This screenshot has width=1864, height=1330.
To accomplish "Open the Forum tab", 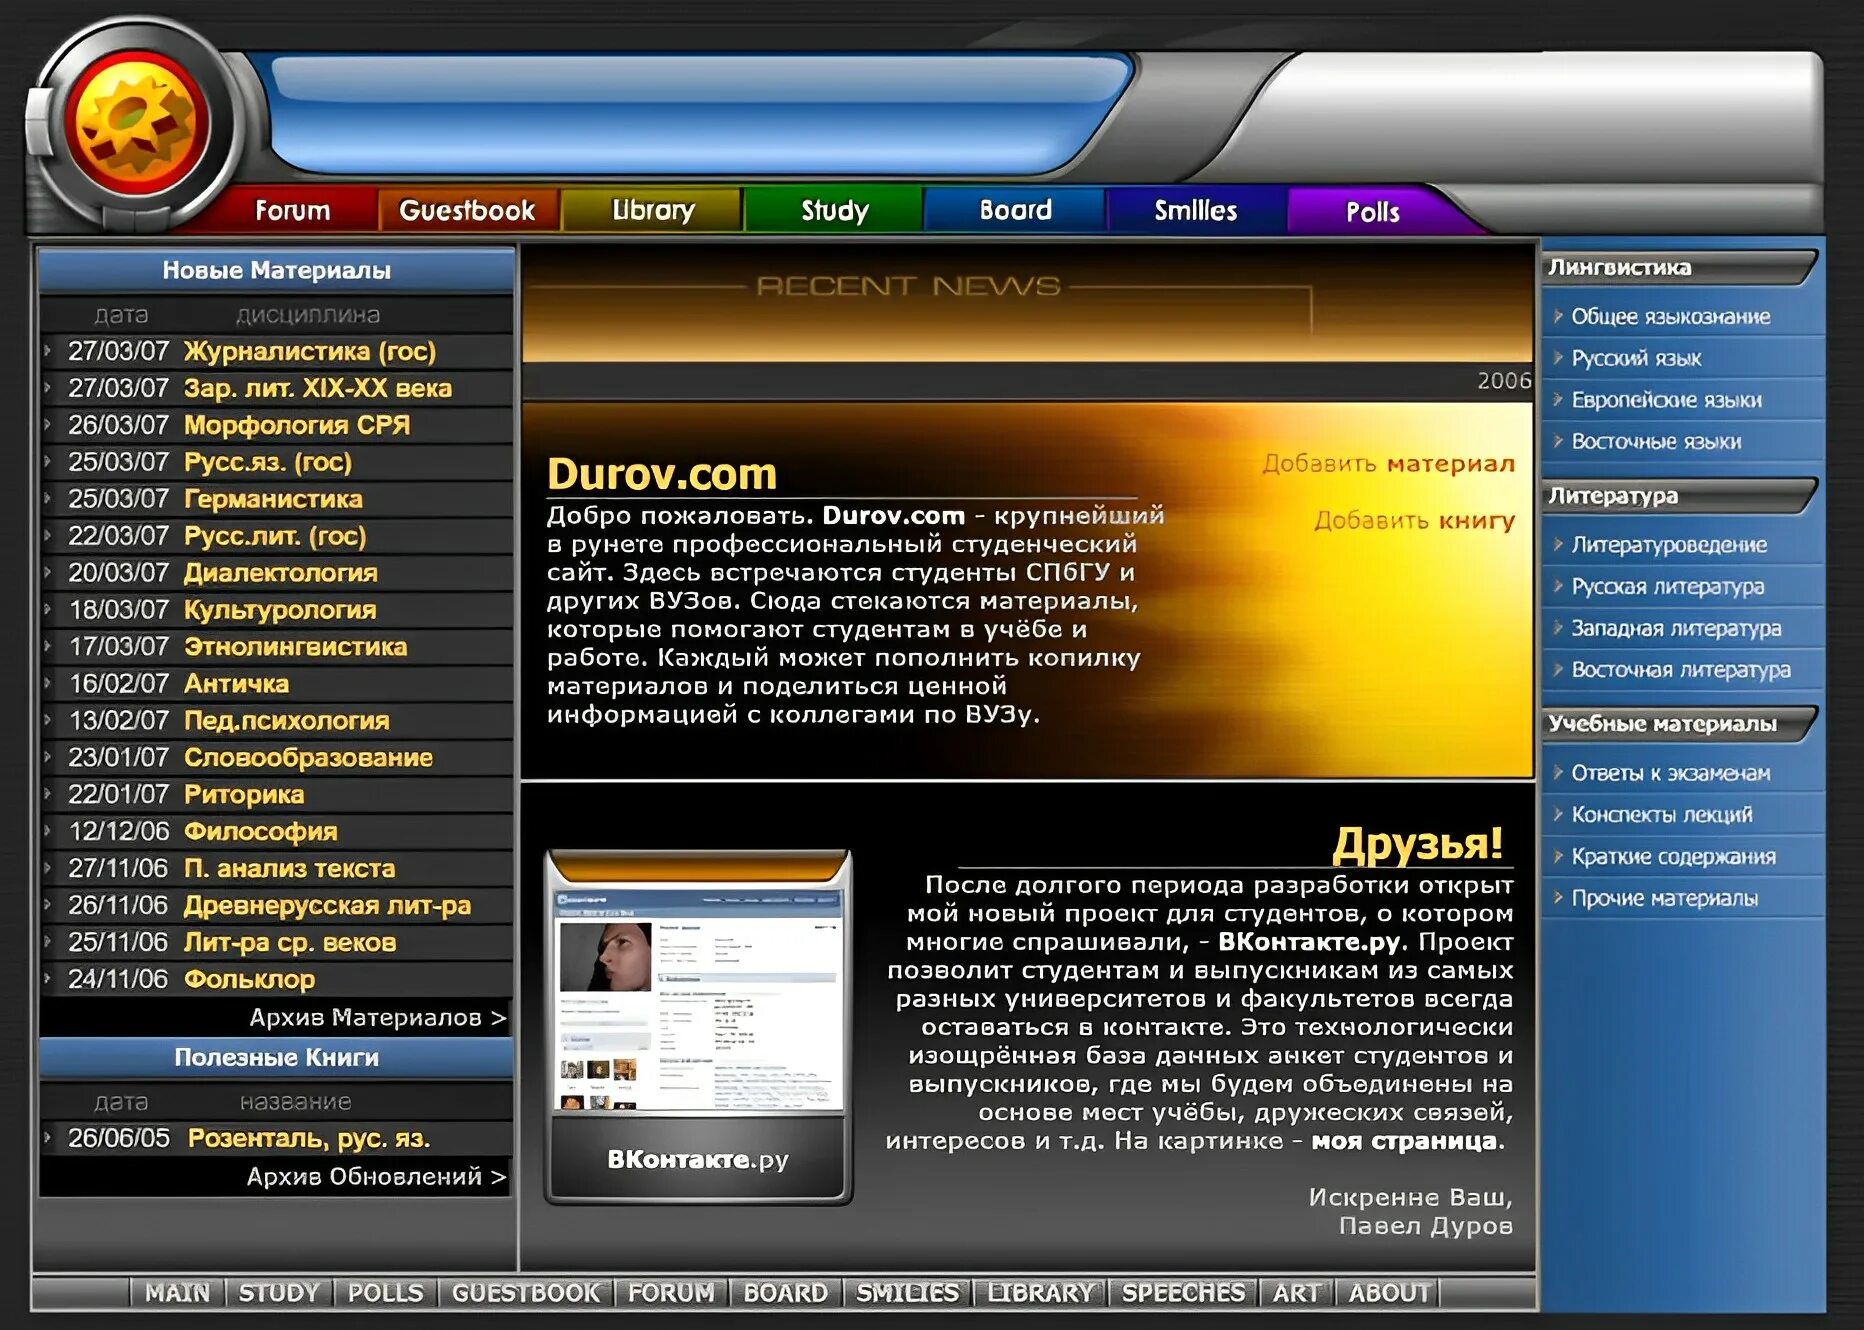I will pos(292,210).
